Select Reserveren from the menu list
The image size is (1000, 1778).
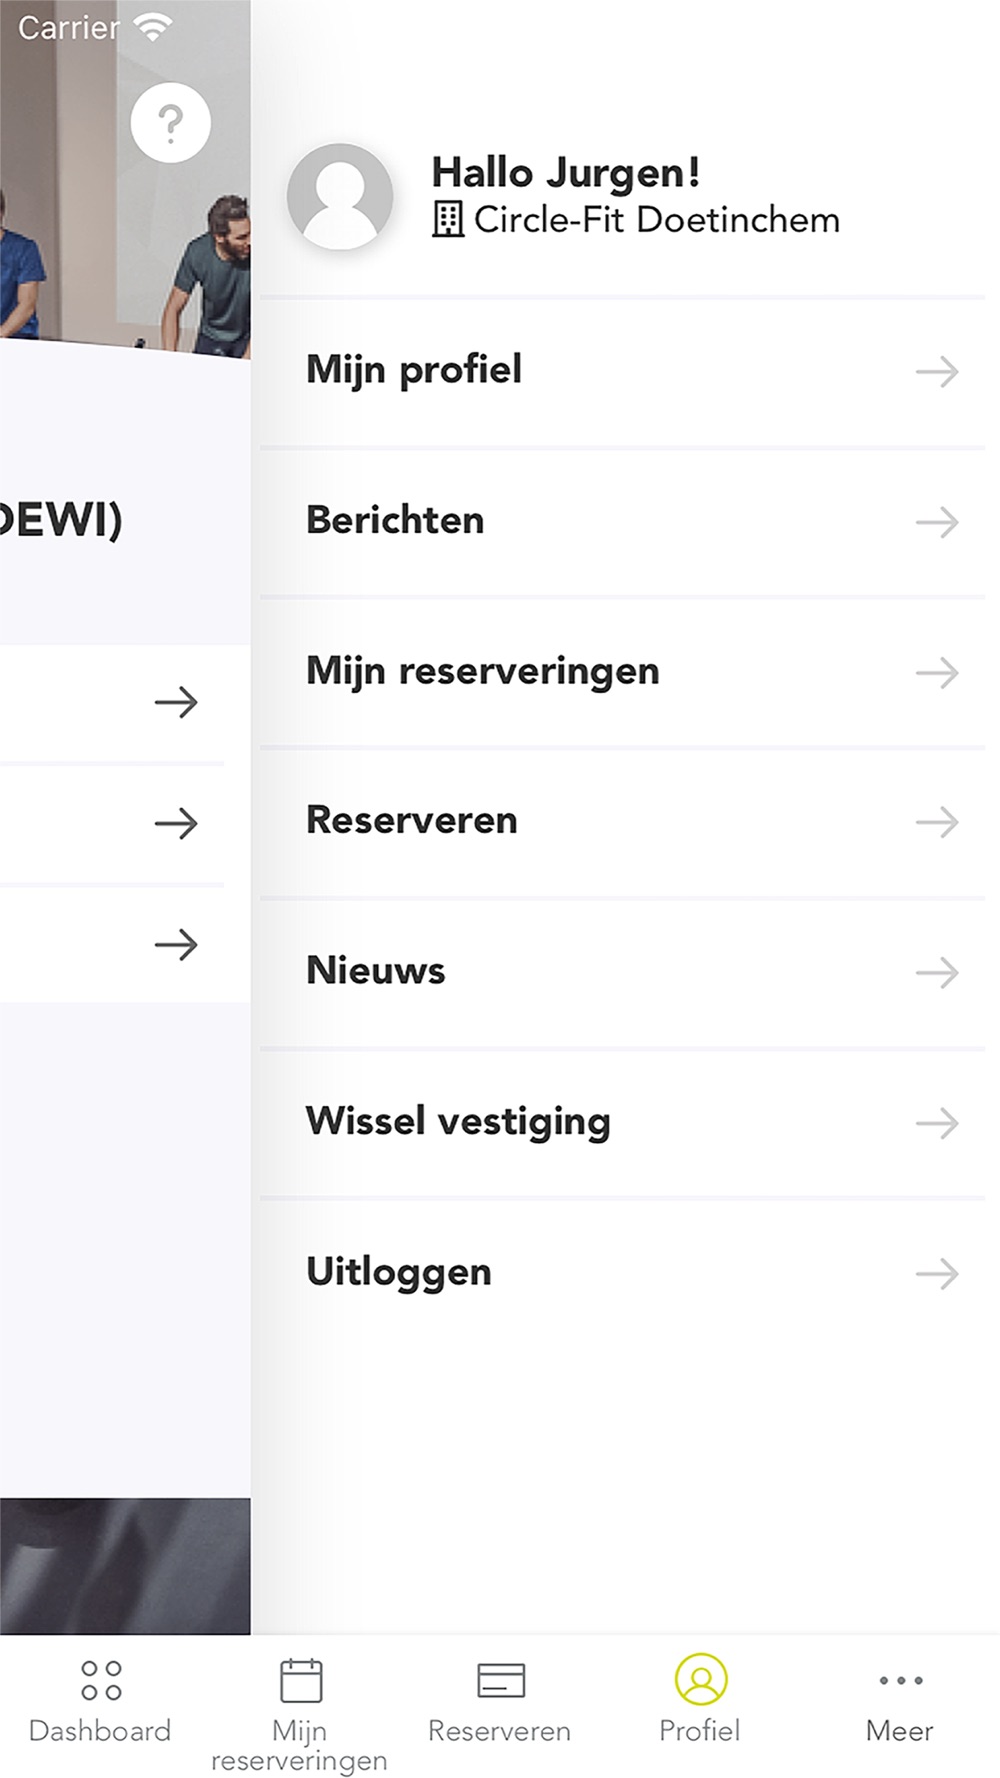(623, 822)
